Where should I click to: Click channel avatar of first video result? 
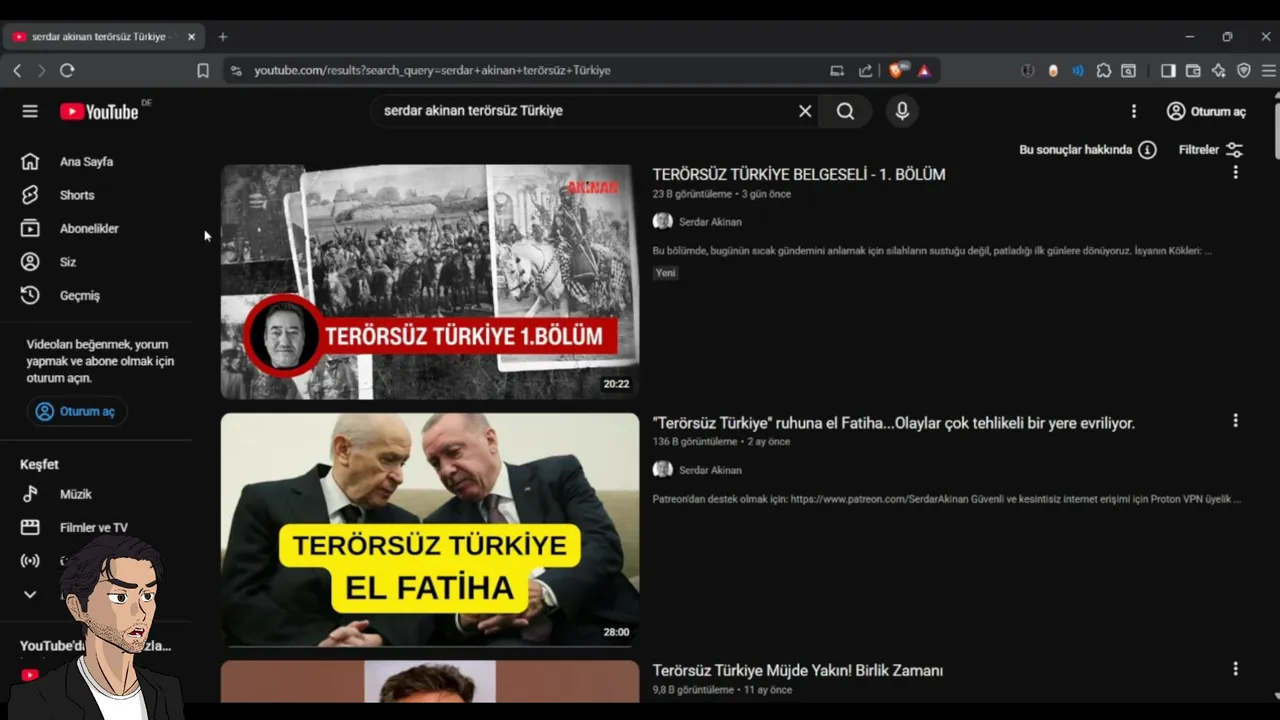tap(663, 221)
